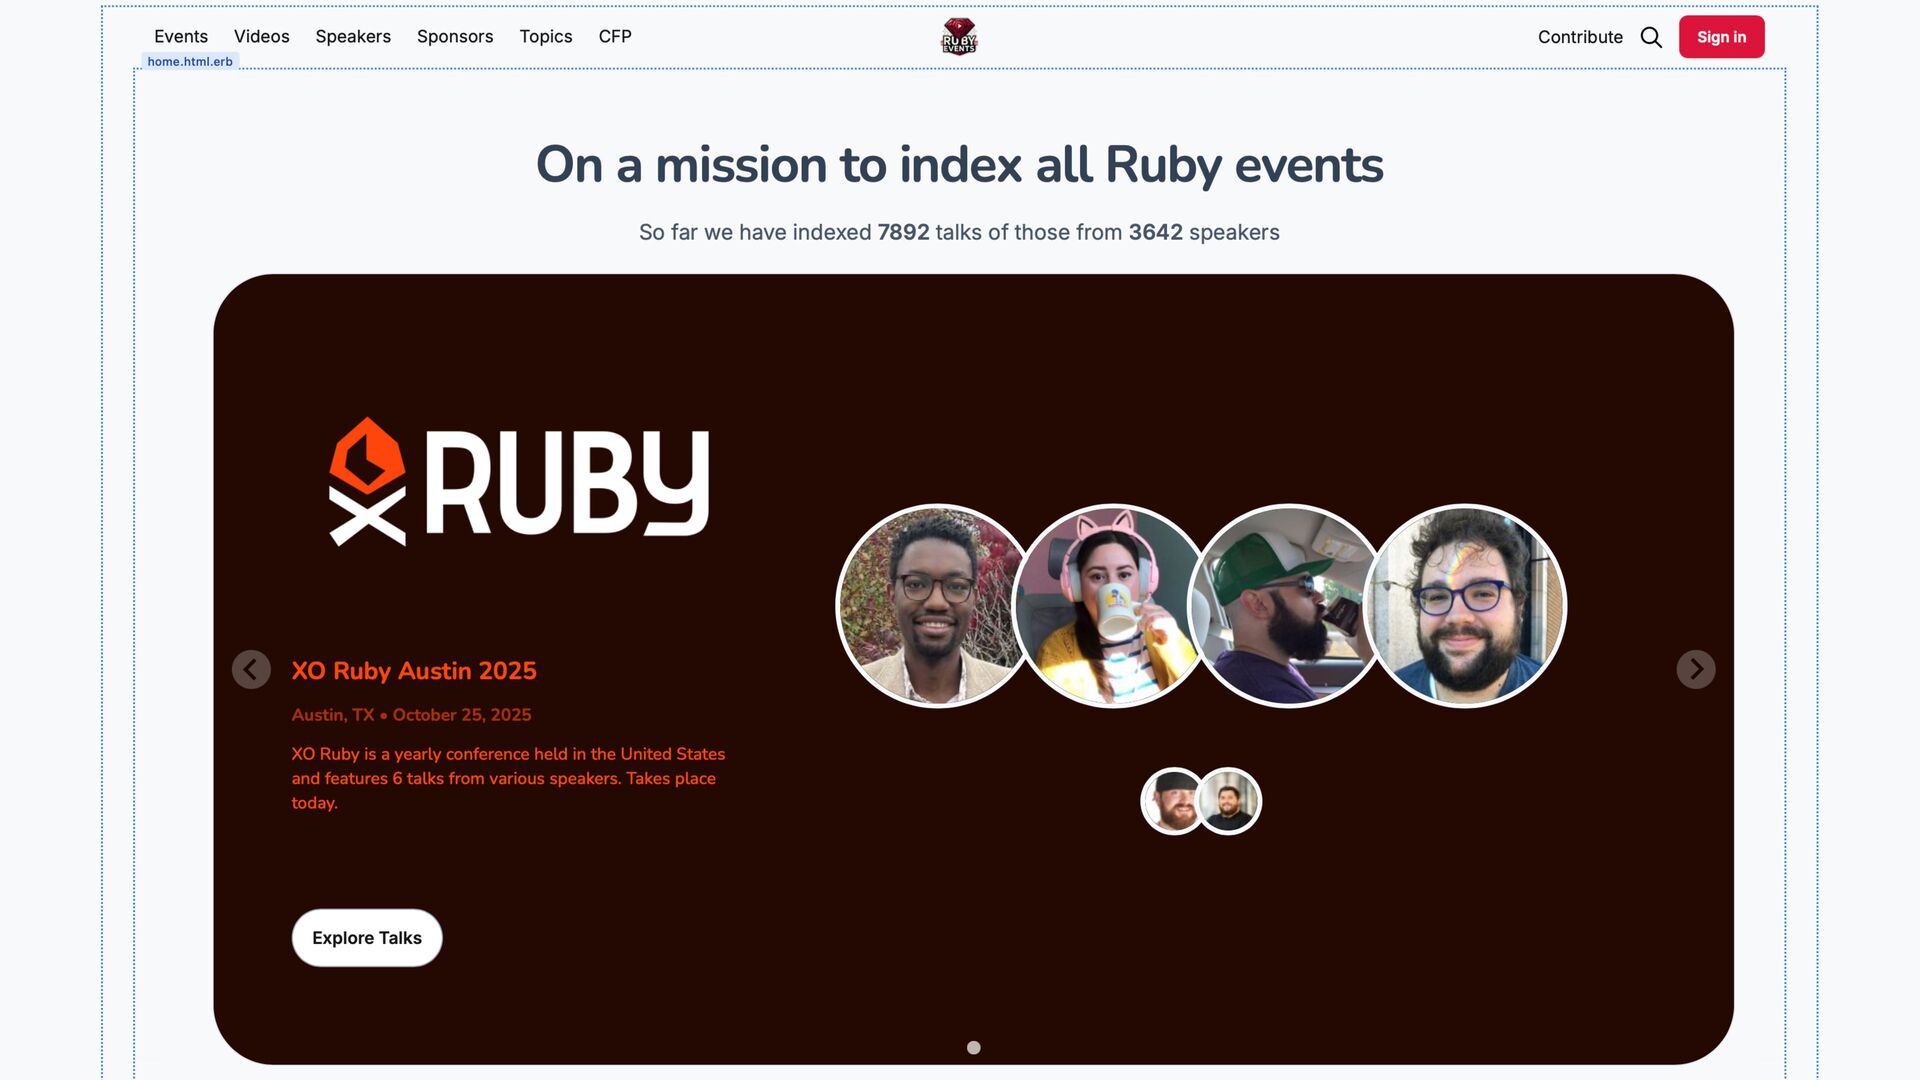This screenshot has height=1080, width=1920.
Task: Open the search magnifier icon
Action: pyautogui.click(x=1651, y=37)
